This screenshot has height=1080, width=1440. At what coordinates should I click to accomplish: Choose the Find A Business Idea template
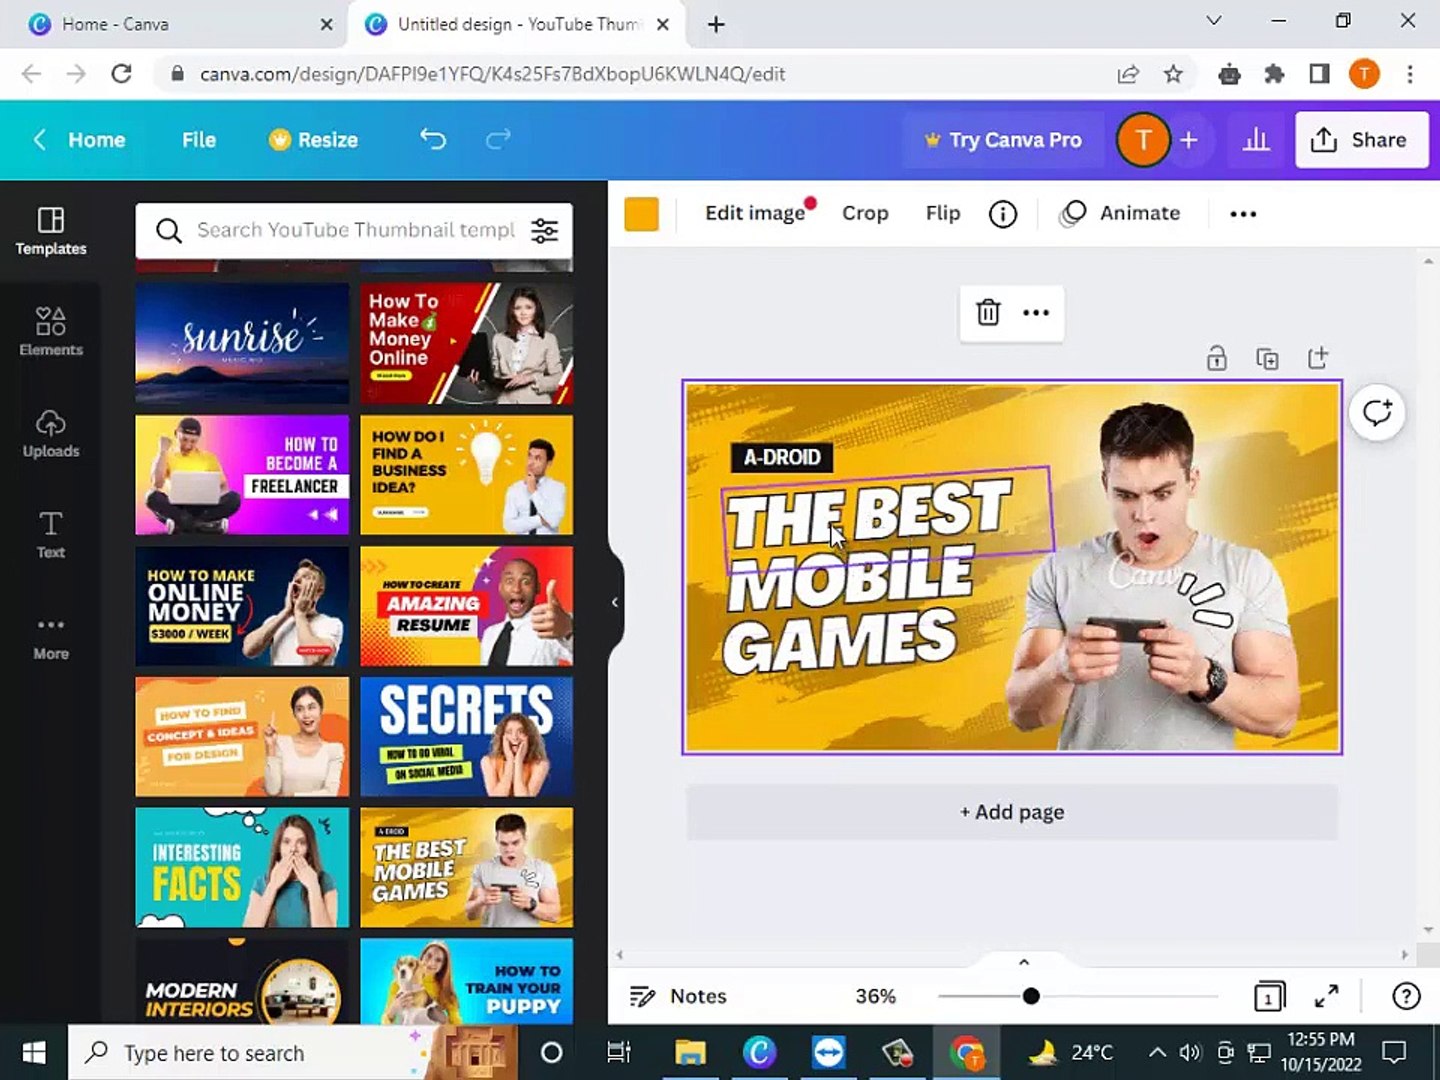[467, 475]
